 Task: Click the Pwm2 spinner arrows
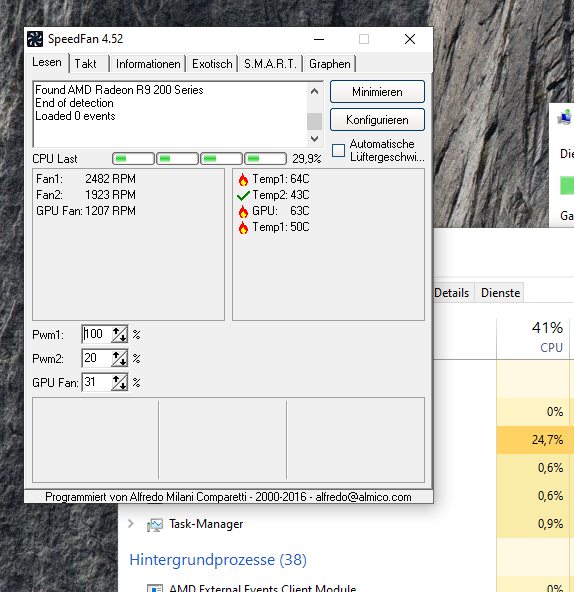(119, 358)
